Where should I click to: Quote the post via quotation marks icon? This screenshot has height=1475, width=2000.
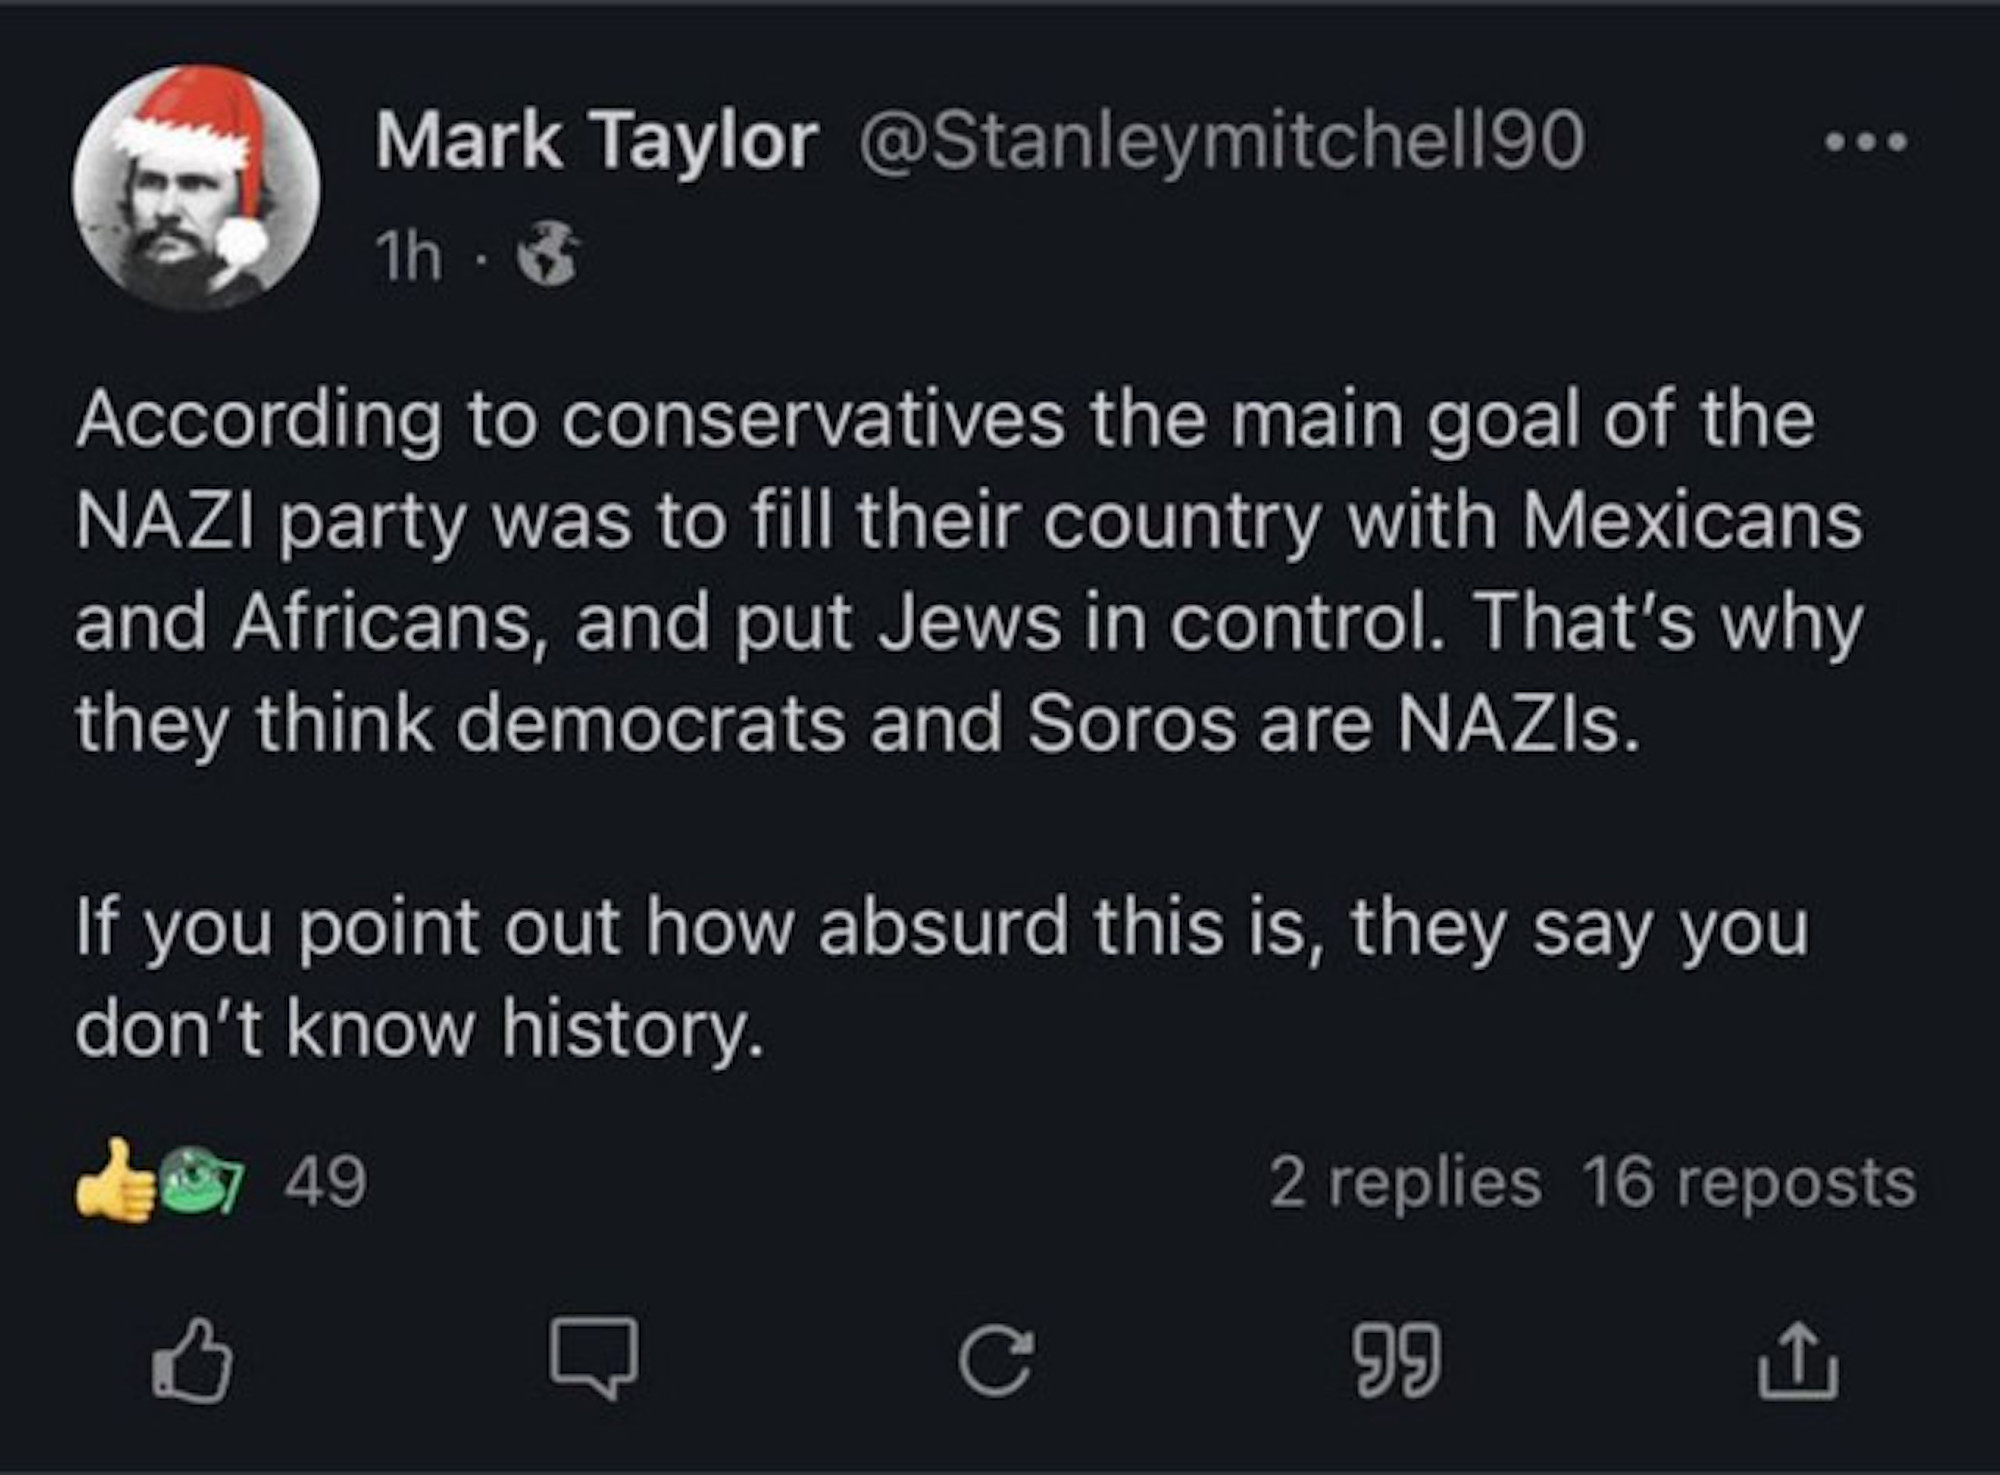[1396, 1359]
